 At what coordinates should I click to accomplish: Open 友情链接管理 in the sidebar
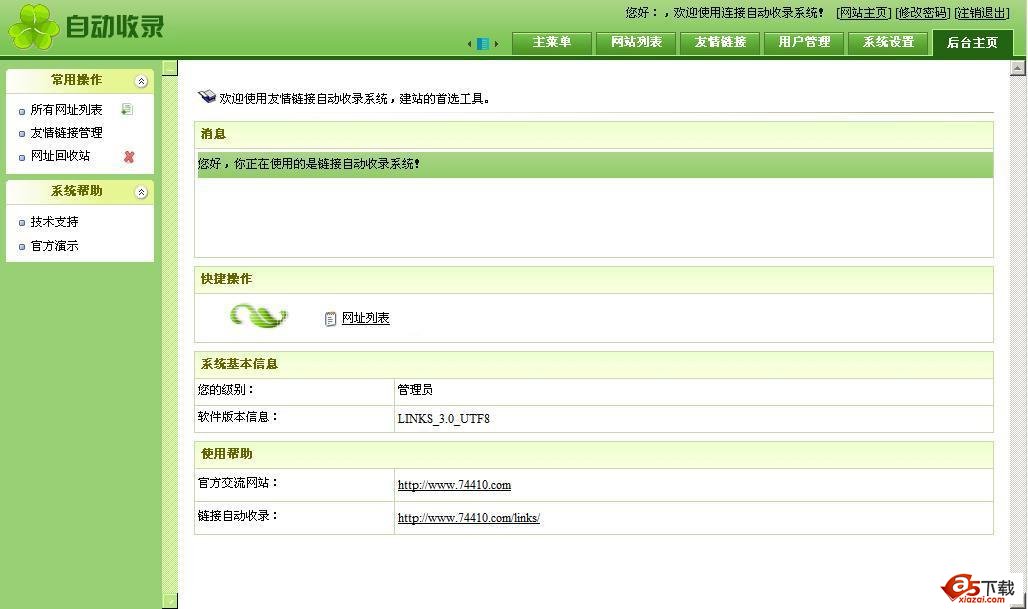tap(66, 133)
